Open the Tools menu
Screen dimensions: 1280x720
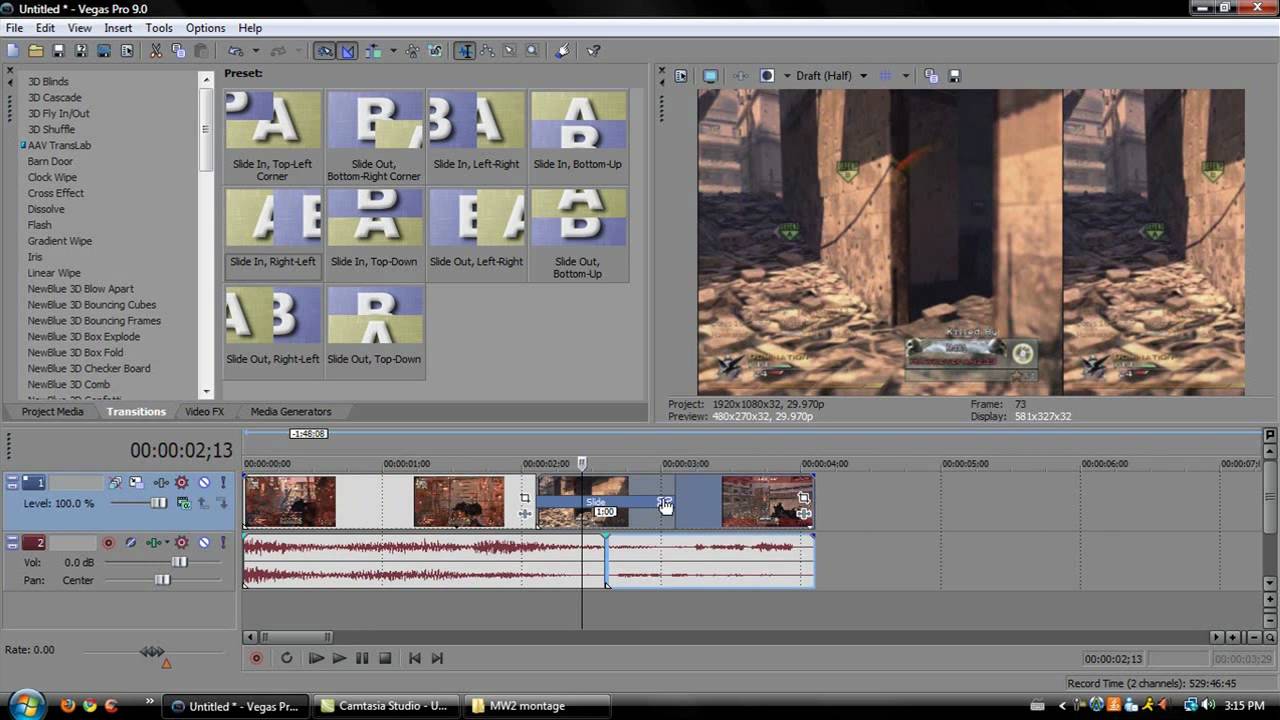(x=159, y=28)
